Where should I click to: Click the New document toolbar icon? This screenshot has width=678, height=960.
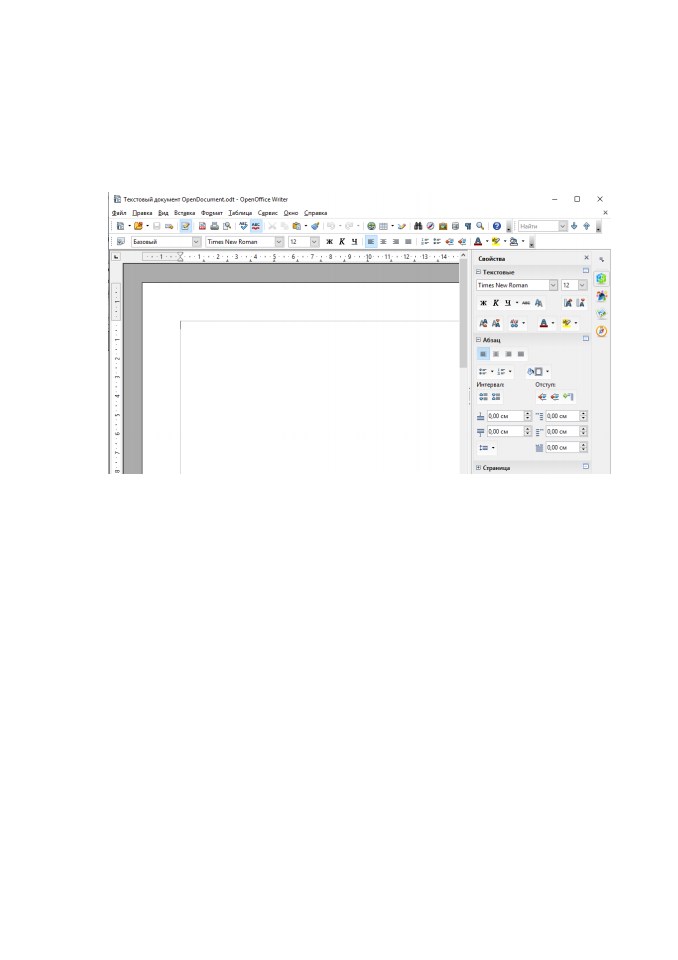[121, 227]
